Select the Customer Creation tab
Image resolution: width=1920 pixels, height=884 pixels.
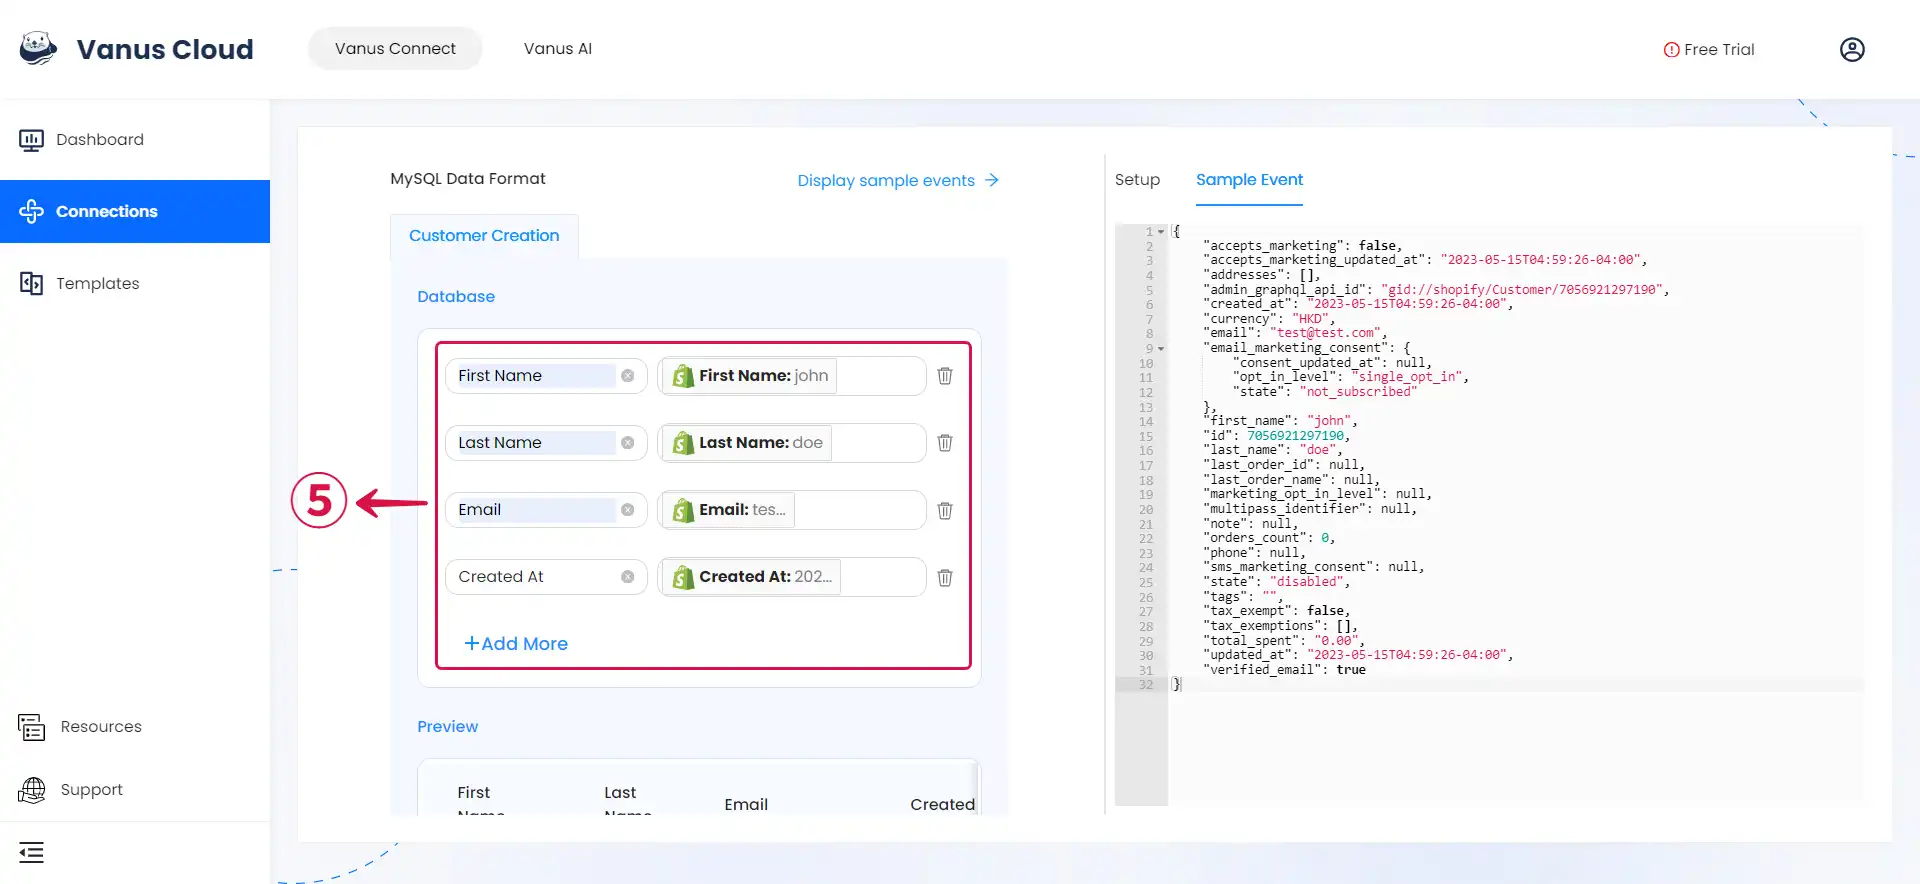click(484, 236)
